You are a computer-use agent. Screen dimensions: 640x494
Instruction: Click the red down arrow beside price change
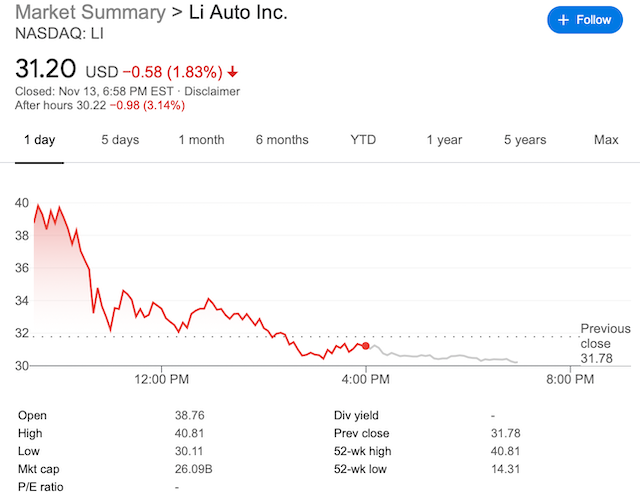233,72
